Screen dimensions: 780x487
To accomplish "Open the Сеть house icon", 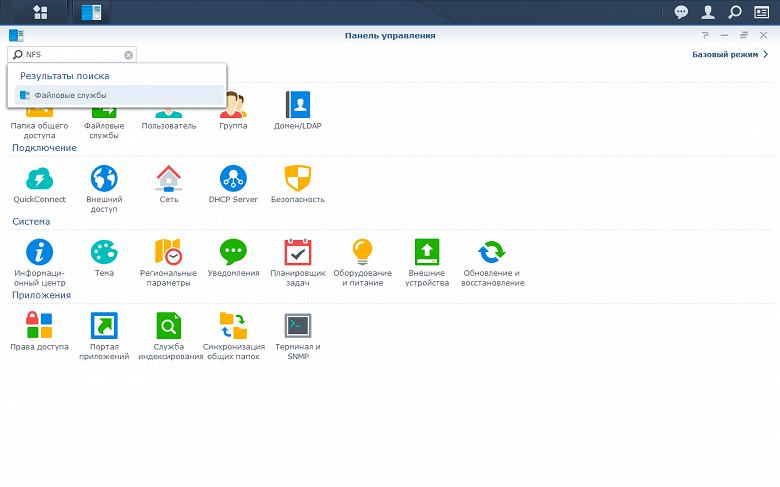I will pos(169,179).
